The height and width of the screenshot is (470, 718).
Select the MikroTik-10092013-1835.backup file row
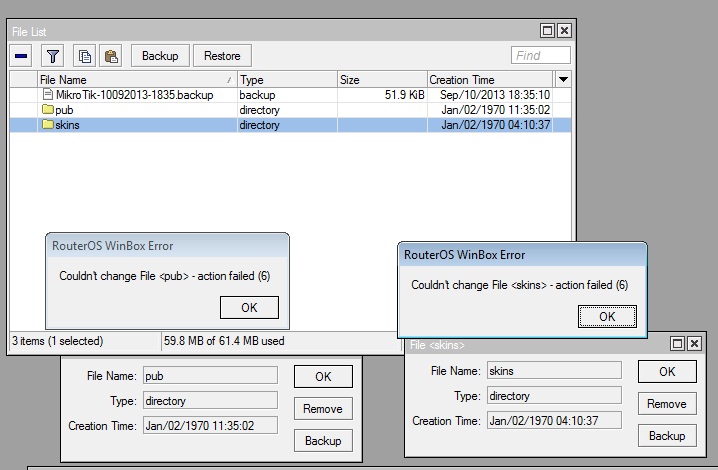pyautogui.click(x=290, y=95)
